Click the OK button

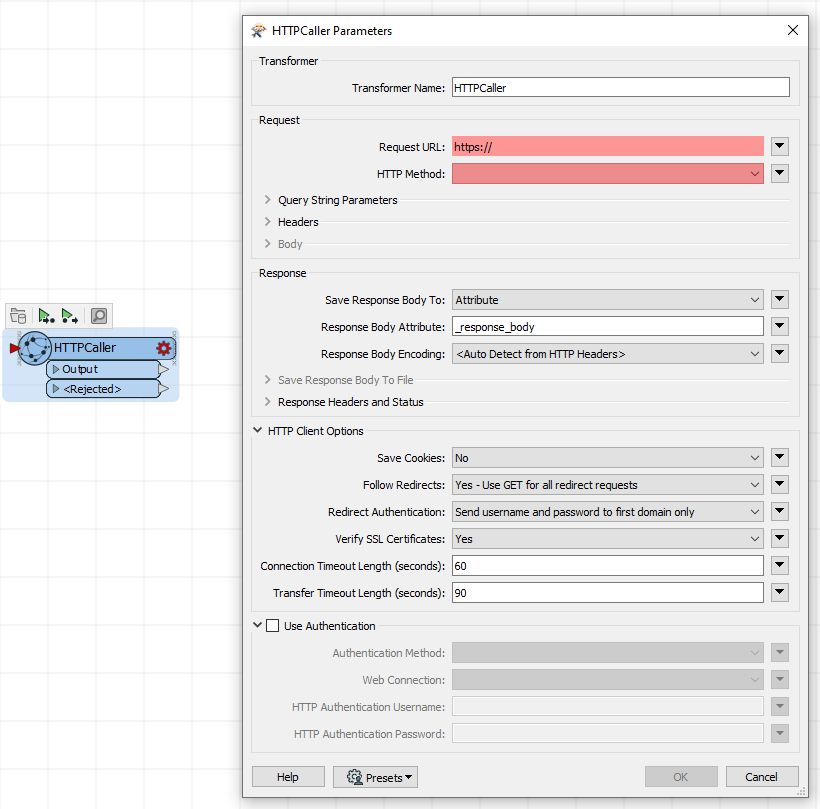681,777
